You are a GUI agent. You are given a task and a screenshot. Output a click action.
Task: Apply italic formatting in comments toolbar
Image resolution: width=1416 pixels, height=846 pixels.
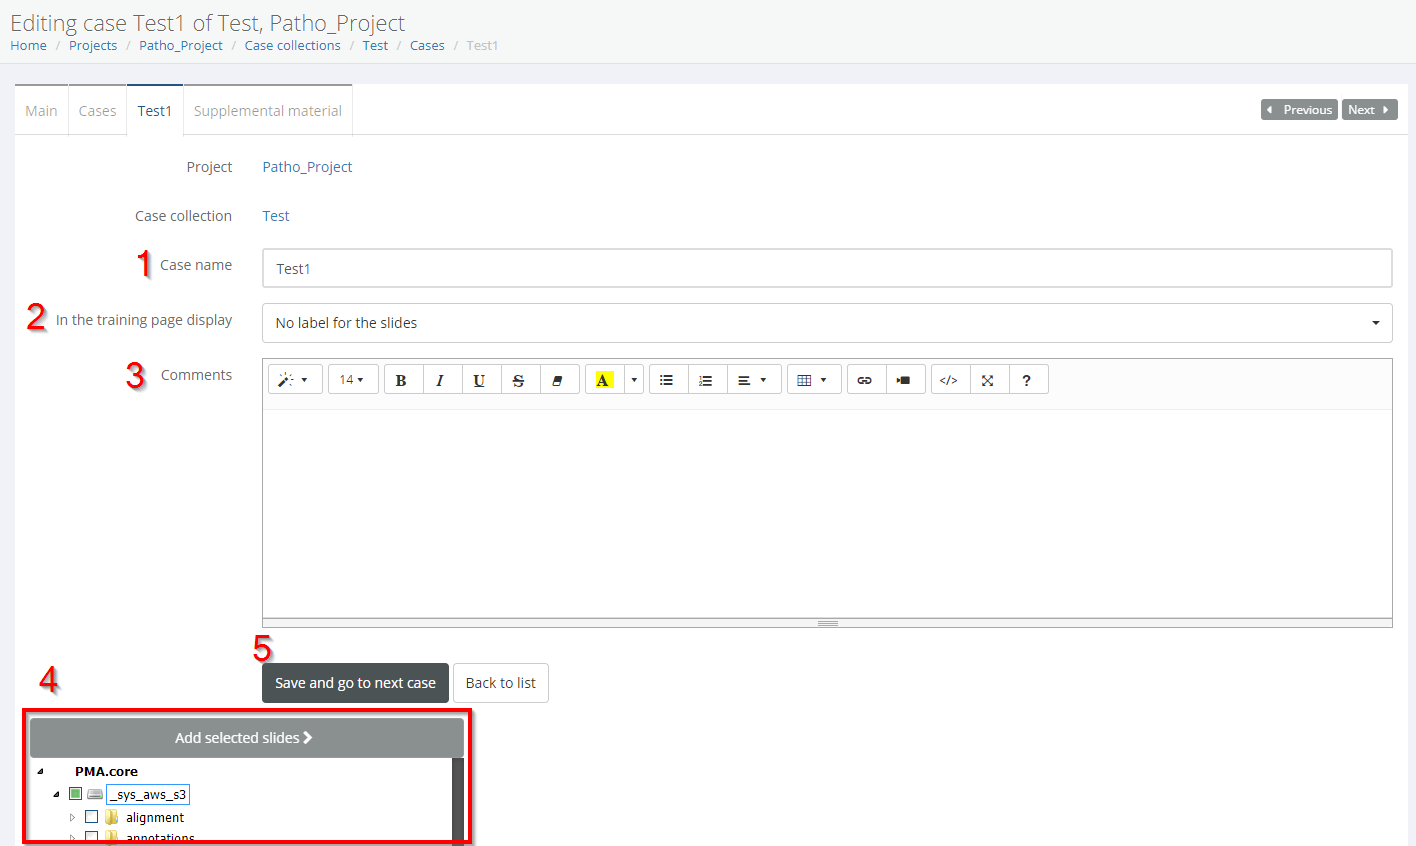(441, 380)
